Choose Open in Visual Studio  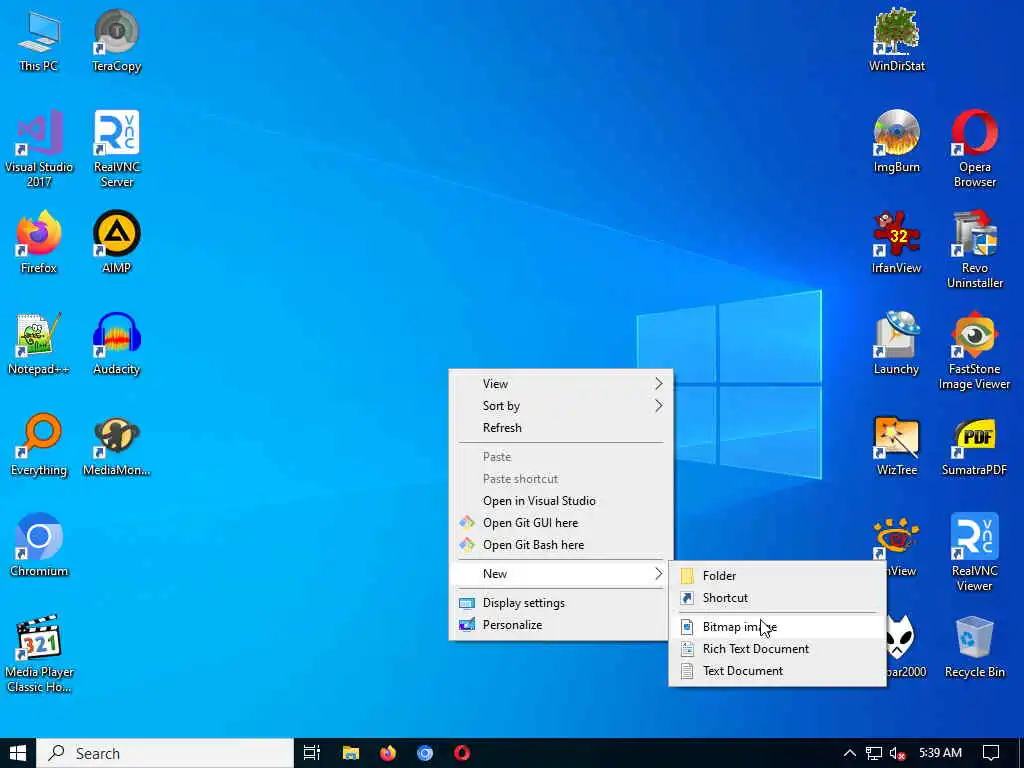(x=561, y=501)
